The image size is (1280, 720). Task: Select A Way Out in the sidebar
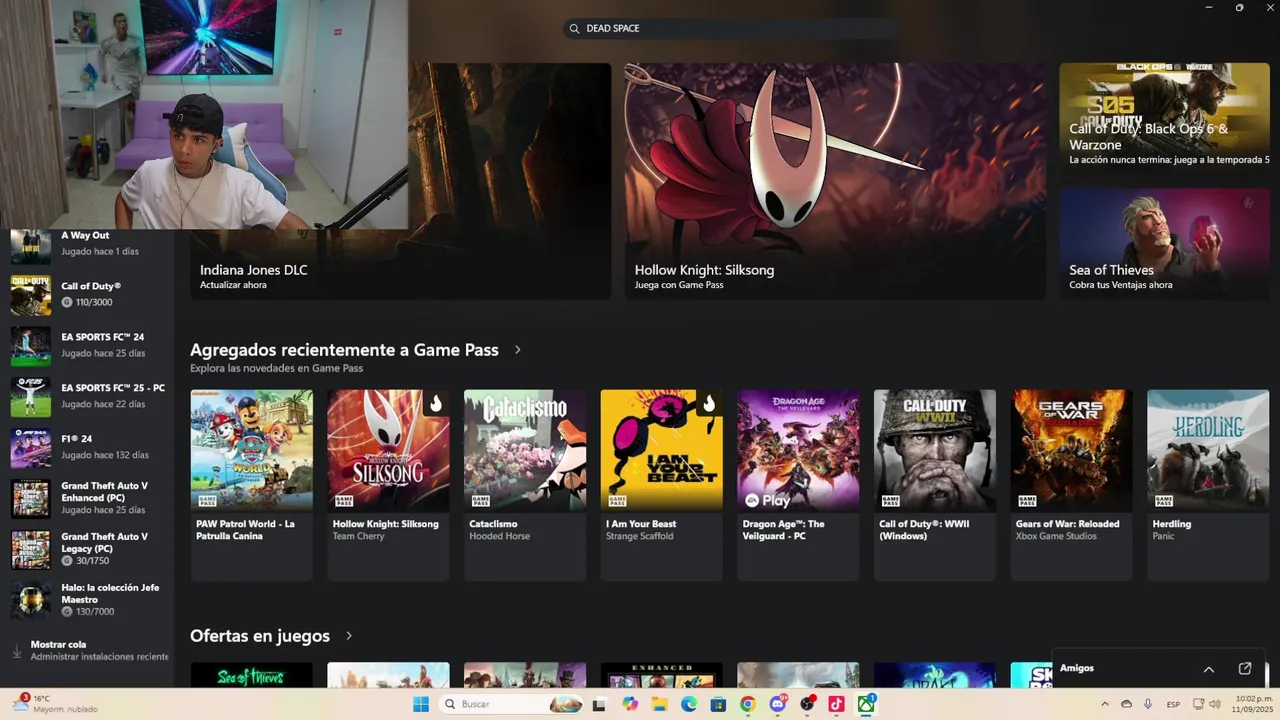point(85,243)
